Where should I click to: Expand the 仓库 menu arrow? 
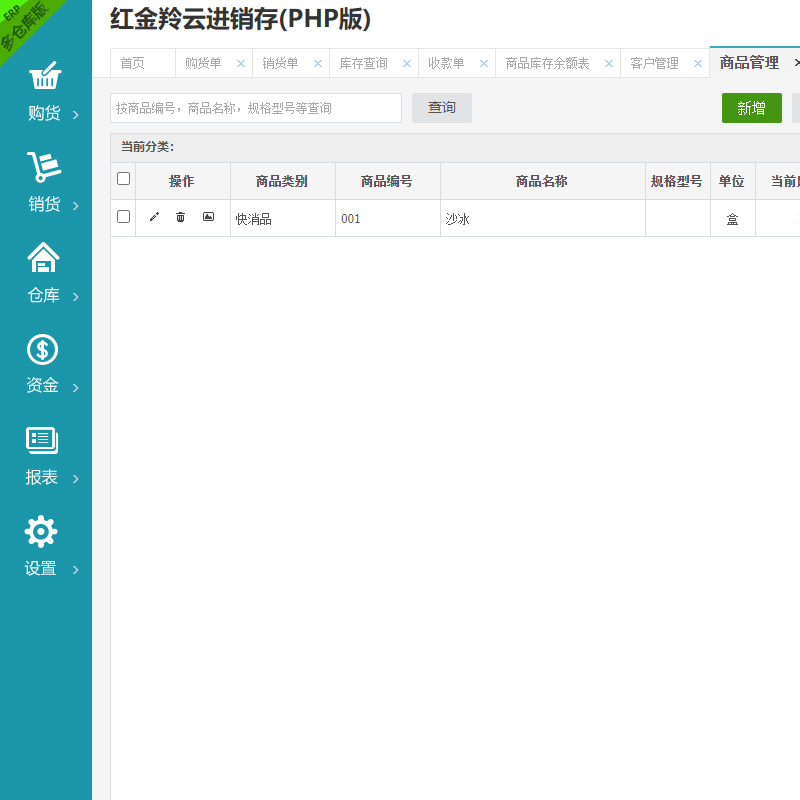point(76,297)
